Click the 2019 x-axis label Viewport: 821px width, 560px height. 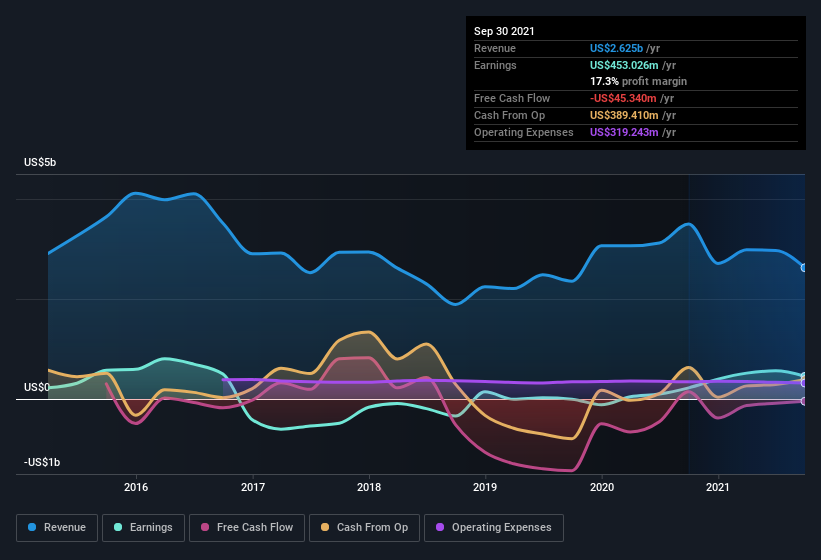(485, 487)
